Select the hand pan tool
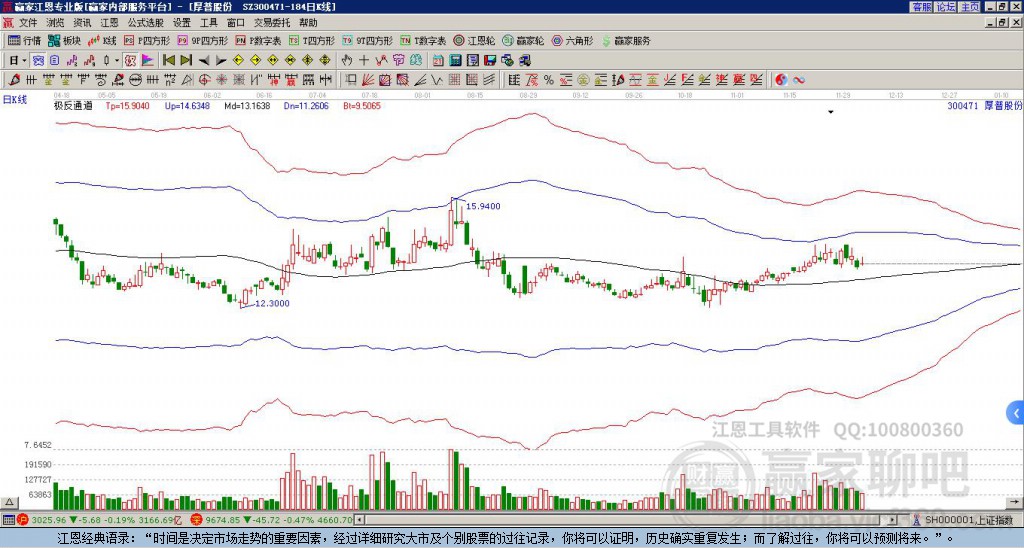The height and width of the screenshot is (548, 1024). point(347,61)
